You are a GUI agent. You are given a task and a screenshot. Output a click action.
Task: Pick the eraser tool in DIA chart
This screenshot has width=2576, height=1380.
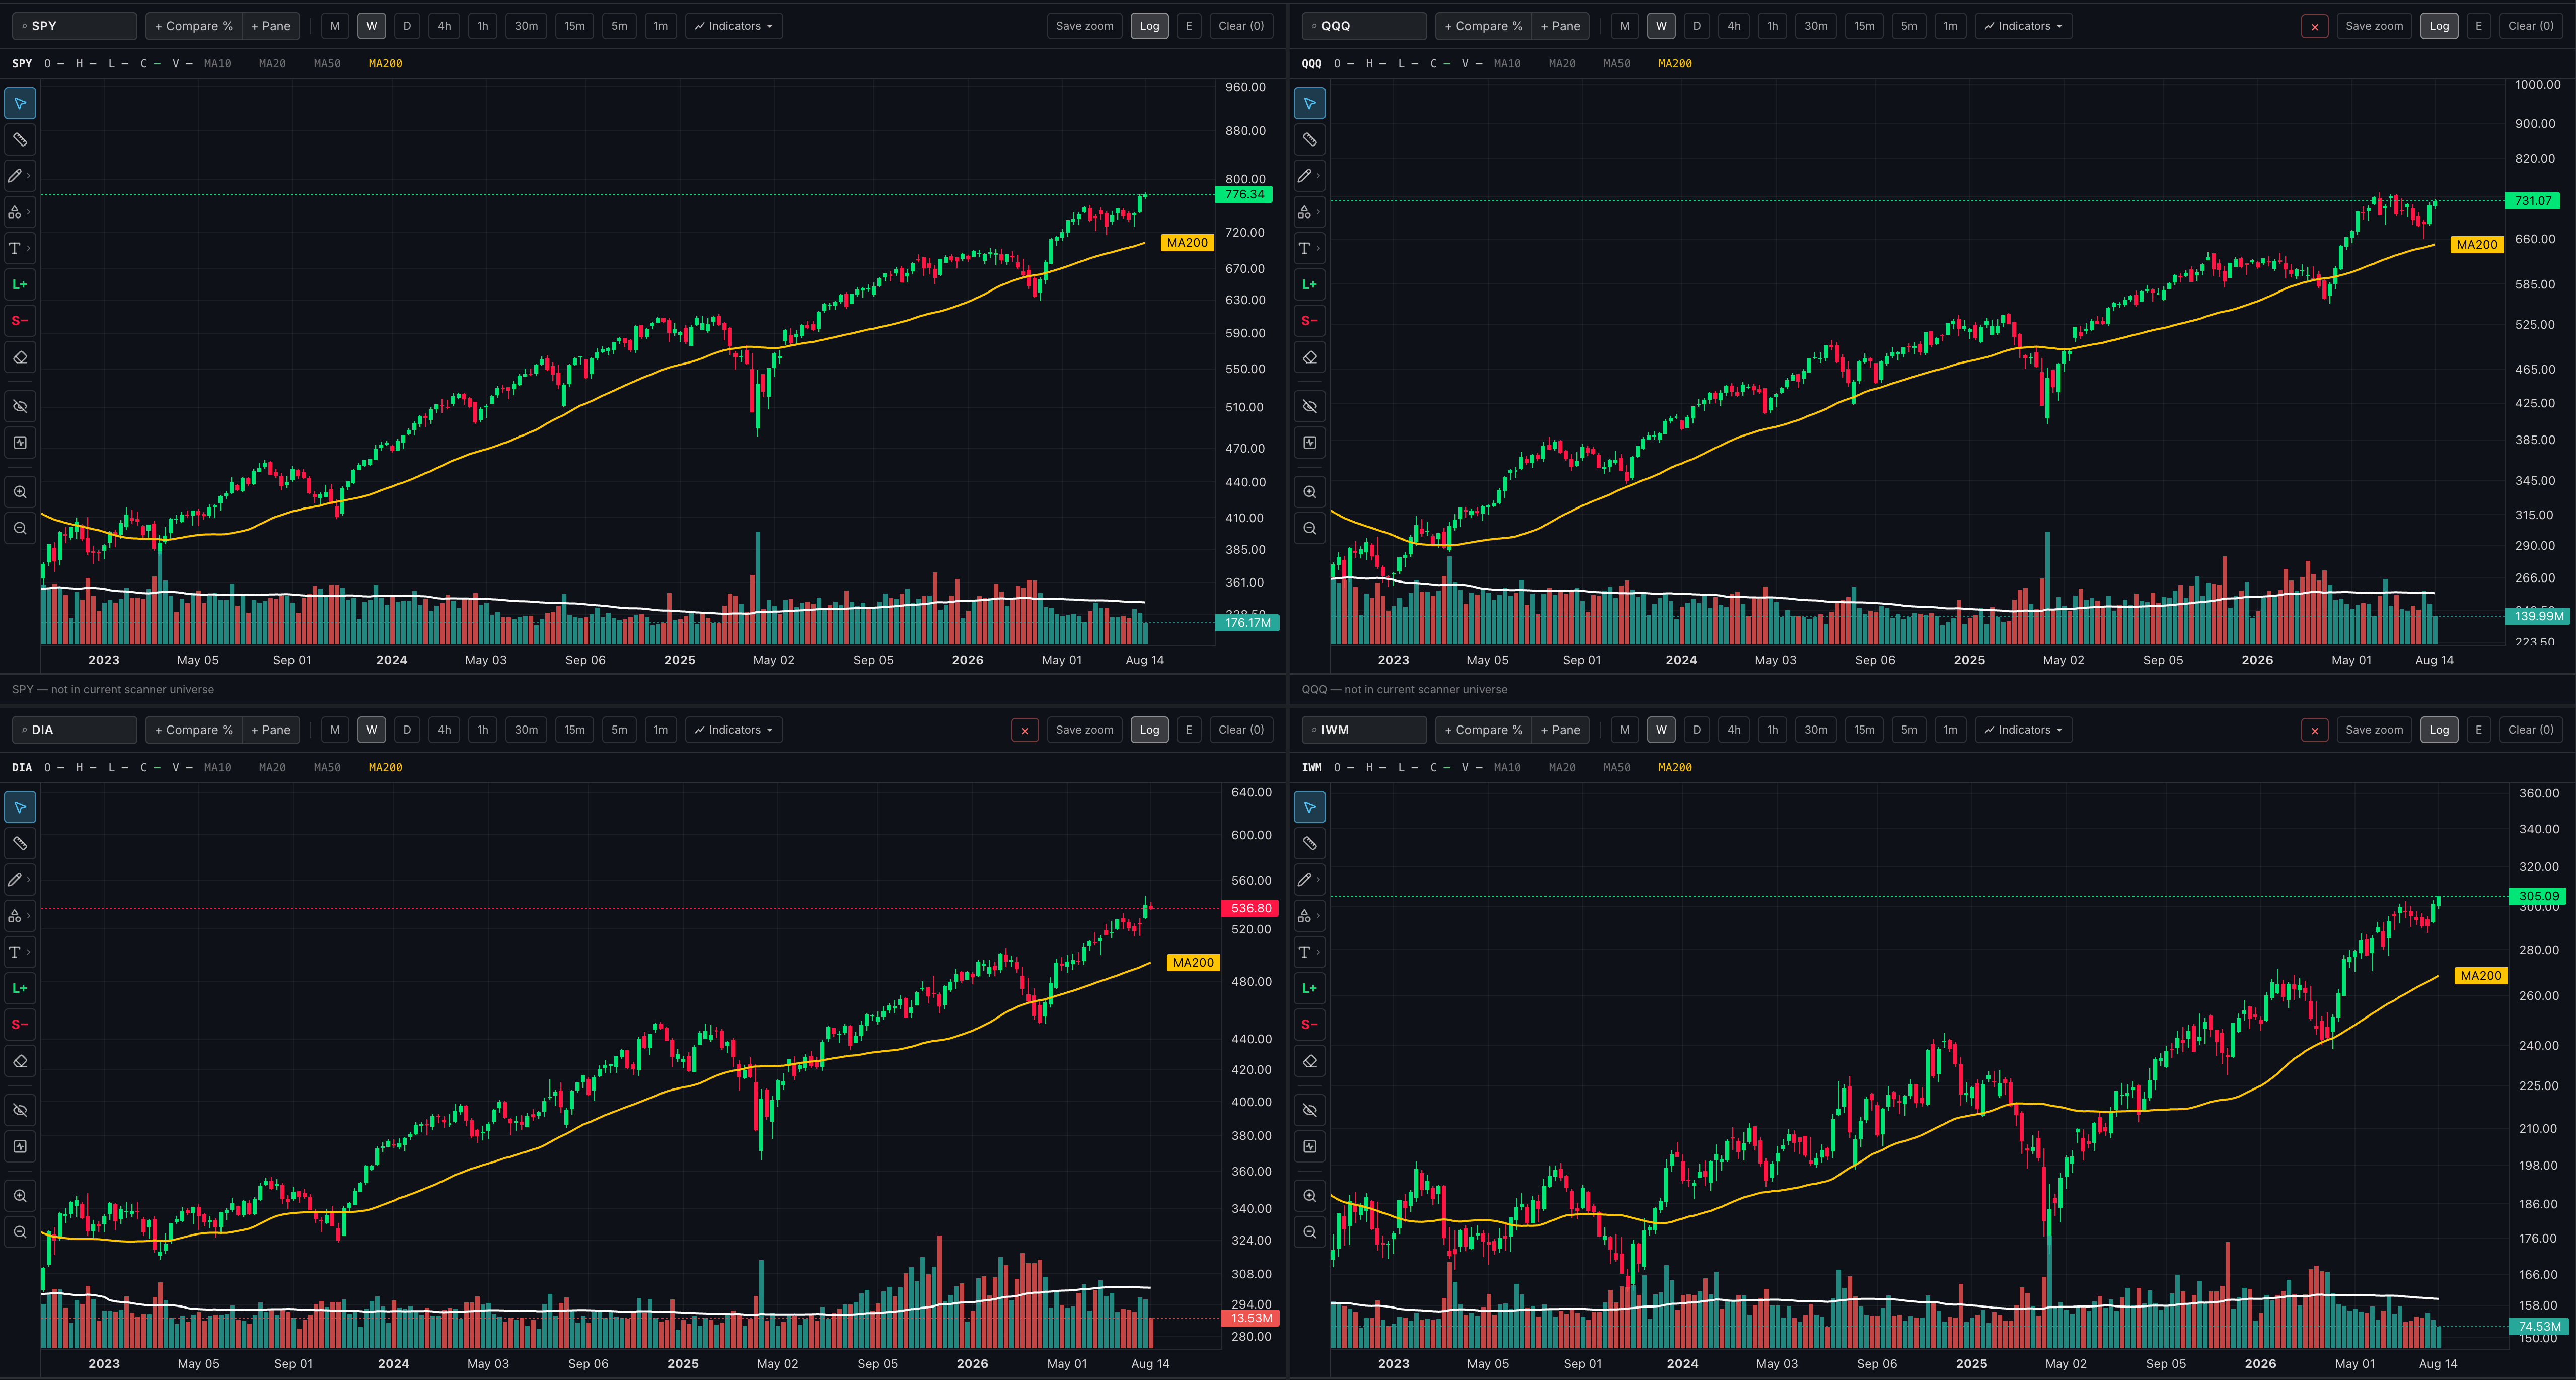tap(20, 1061)
